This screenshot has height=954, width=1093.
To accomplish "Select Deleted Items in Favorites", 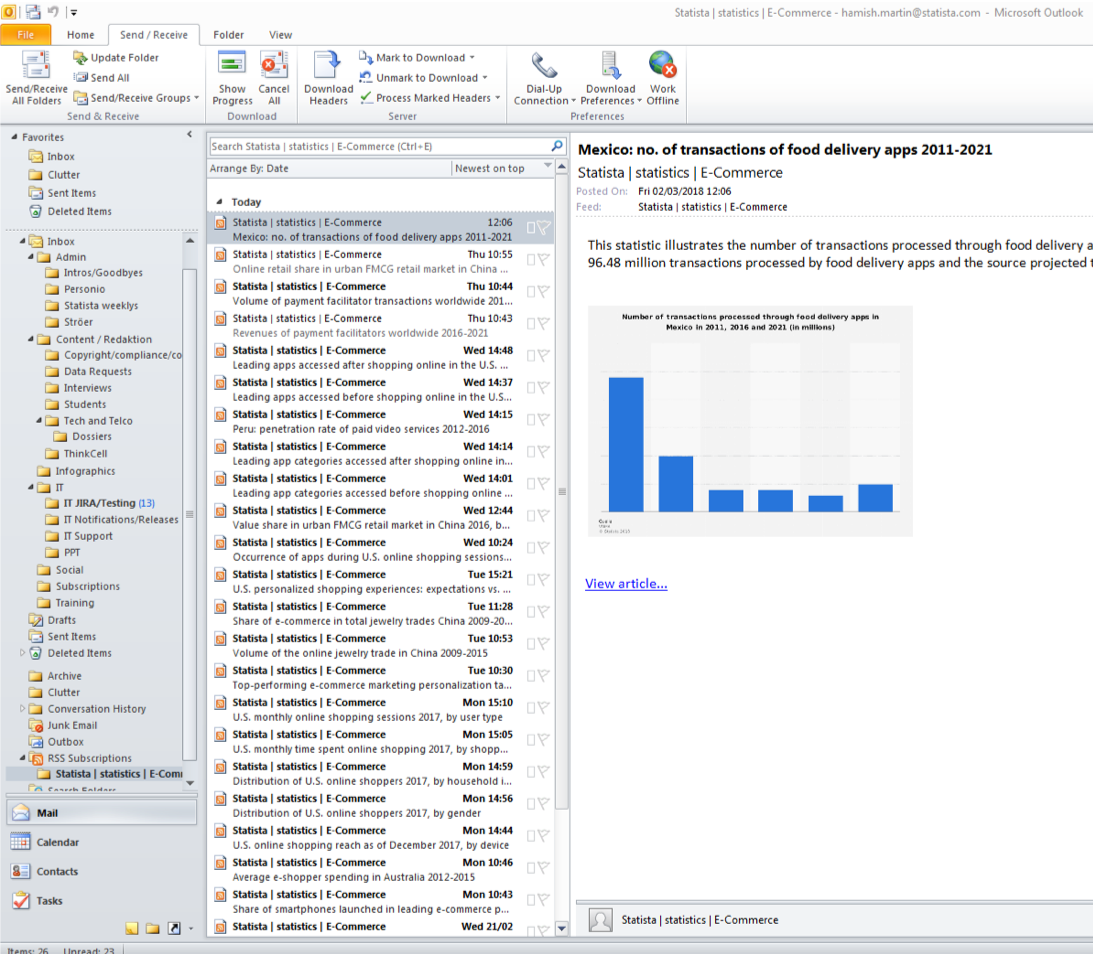I will pyautogui.click(x=79, y=211).
